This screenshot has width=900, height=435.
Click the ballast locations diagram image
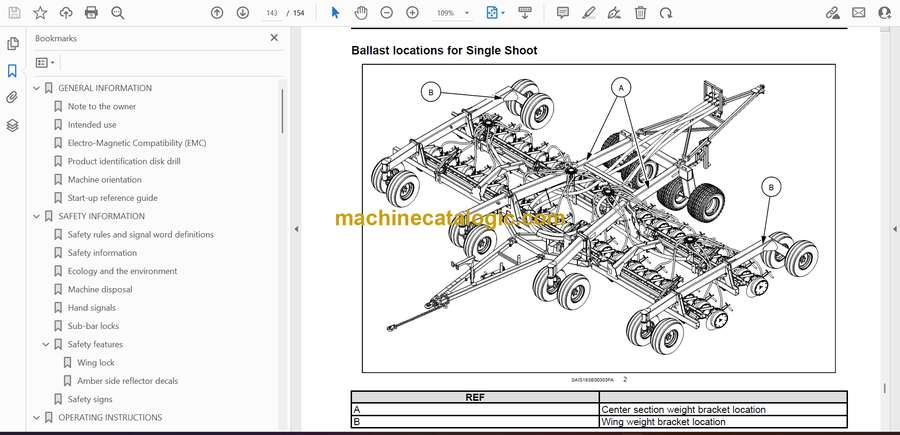(x=599, y=218)
